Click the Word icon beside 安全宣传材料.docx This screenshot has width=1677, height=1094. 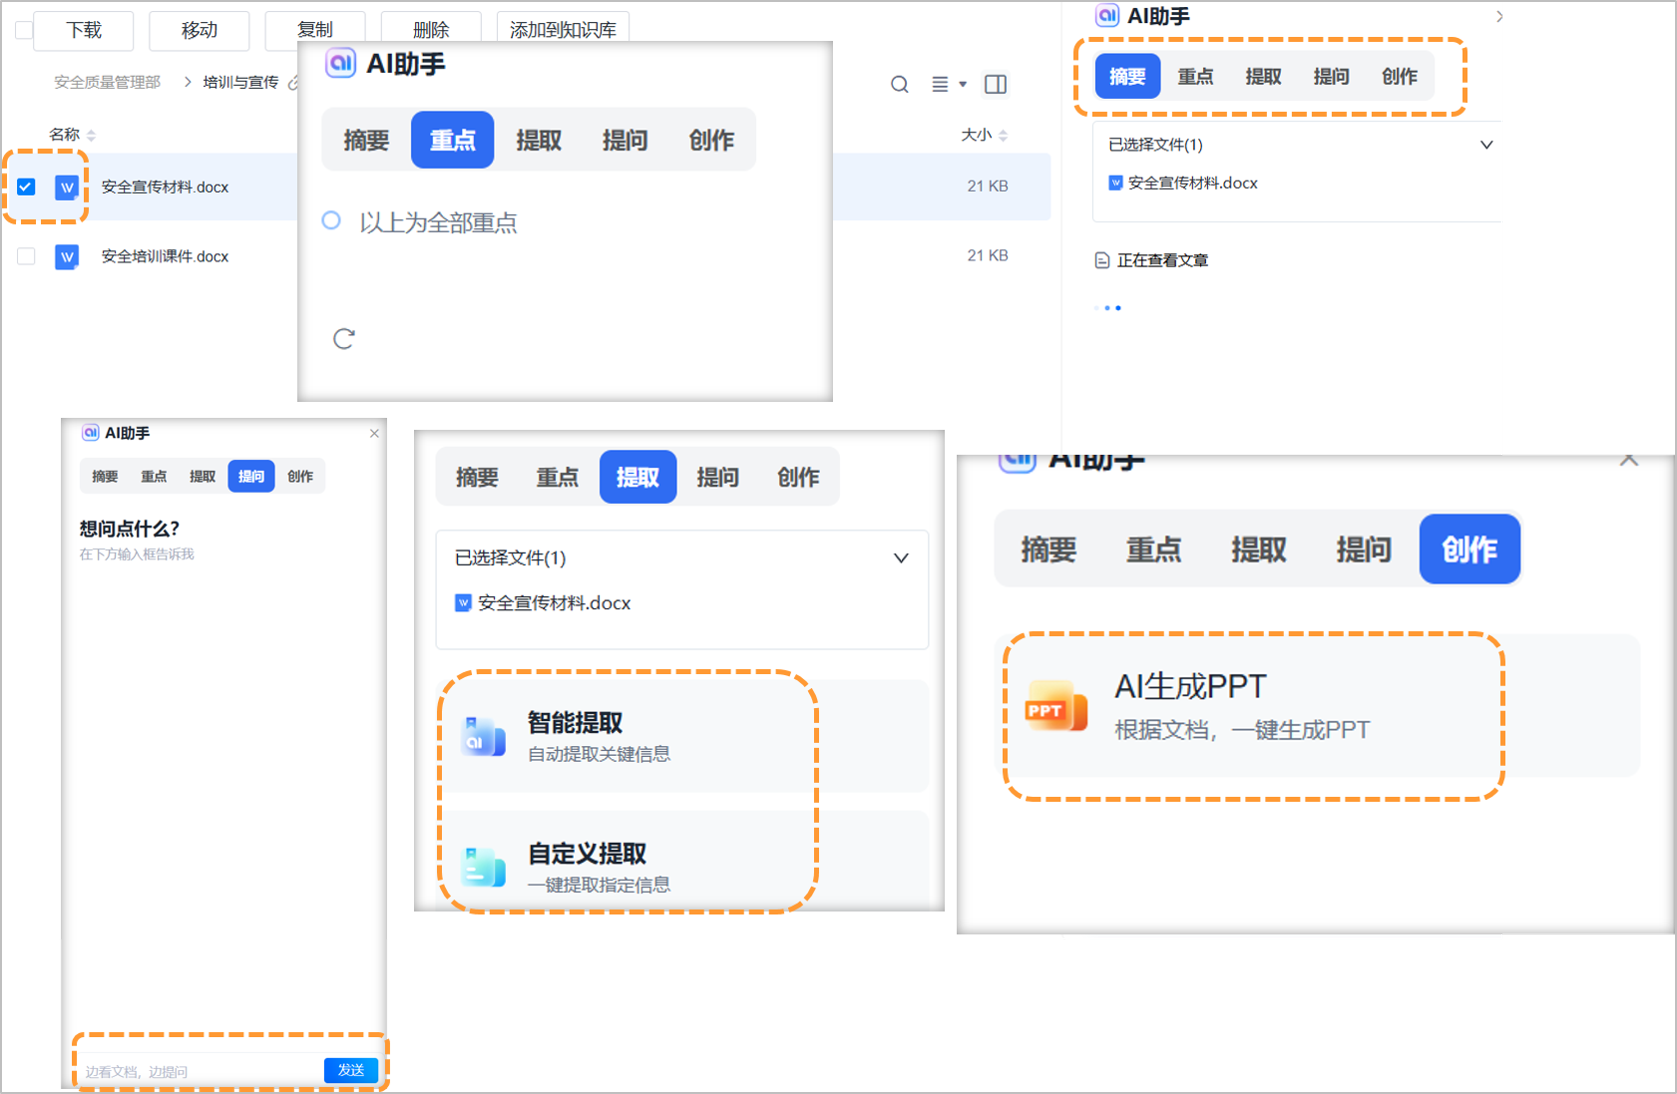[65, 186]
